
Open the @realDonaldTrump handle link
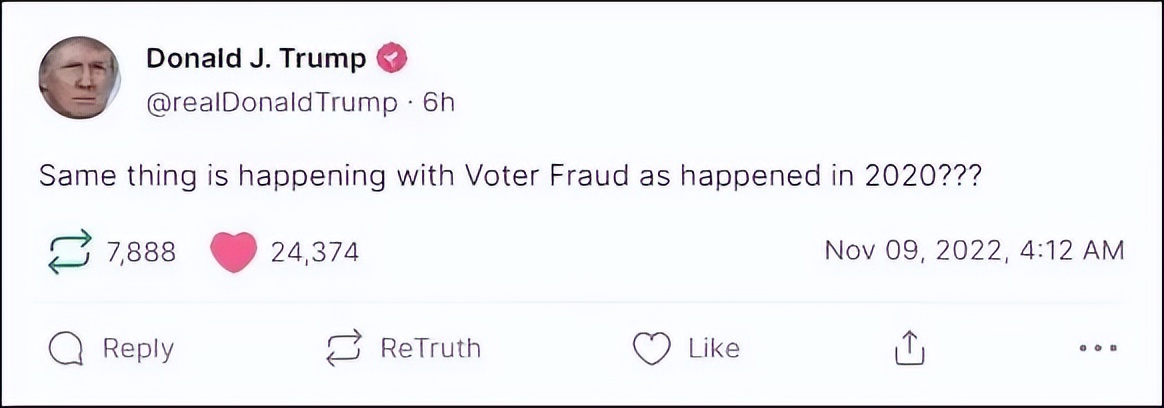click(271, 103)
